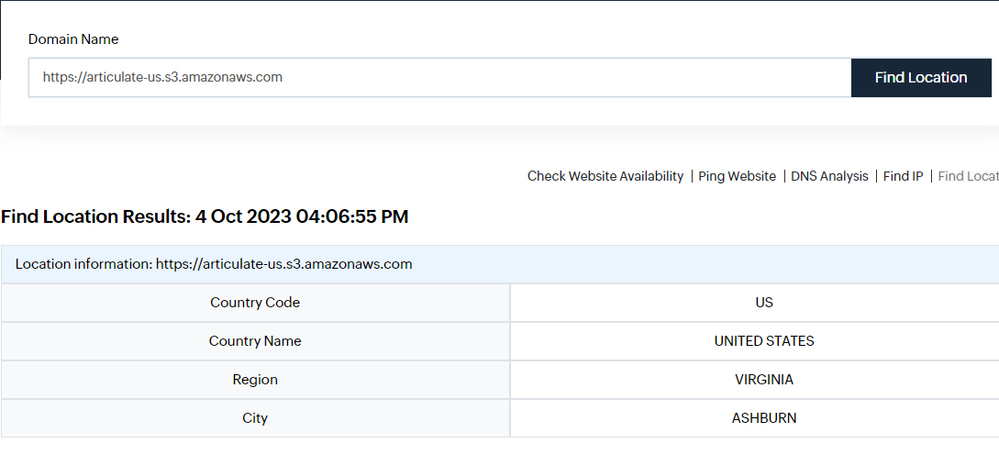Select the Find IP link
The height and width of the screenshot is (454, 999).
pos(903,176)
